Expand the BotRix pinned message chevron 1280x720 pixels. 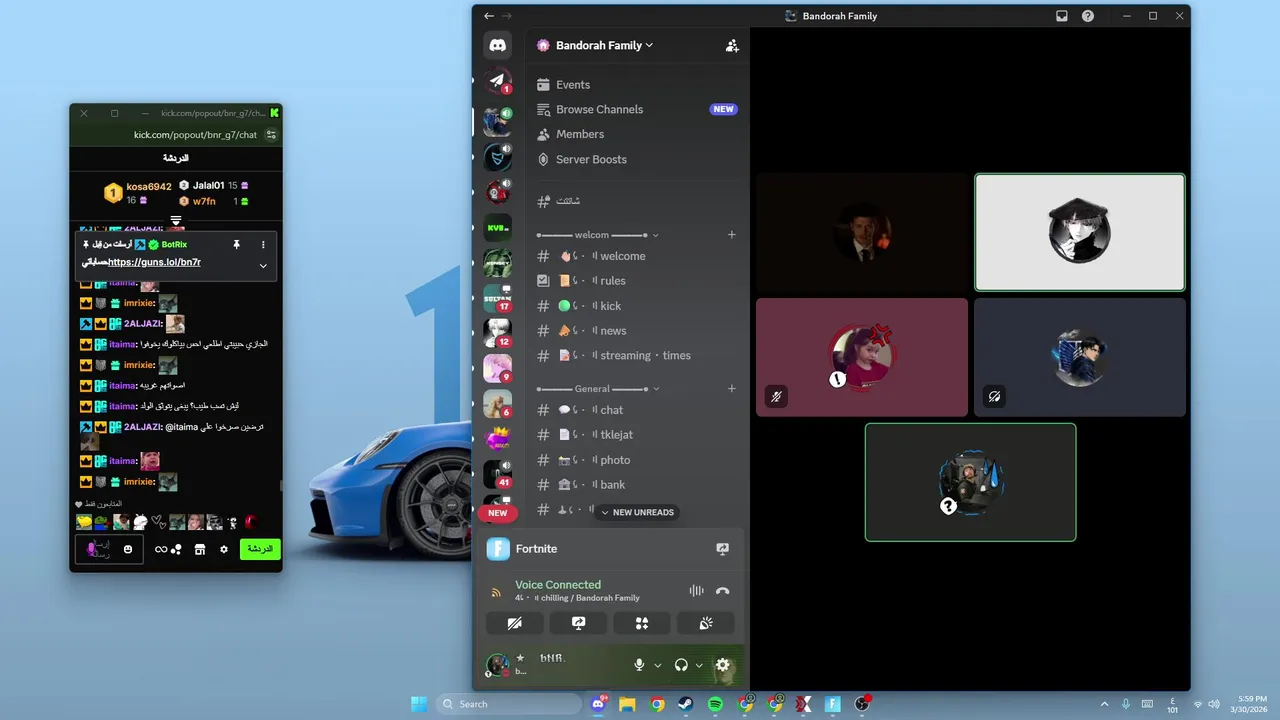(263, 265)
